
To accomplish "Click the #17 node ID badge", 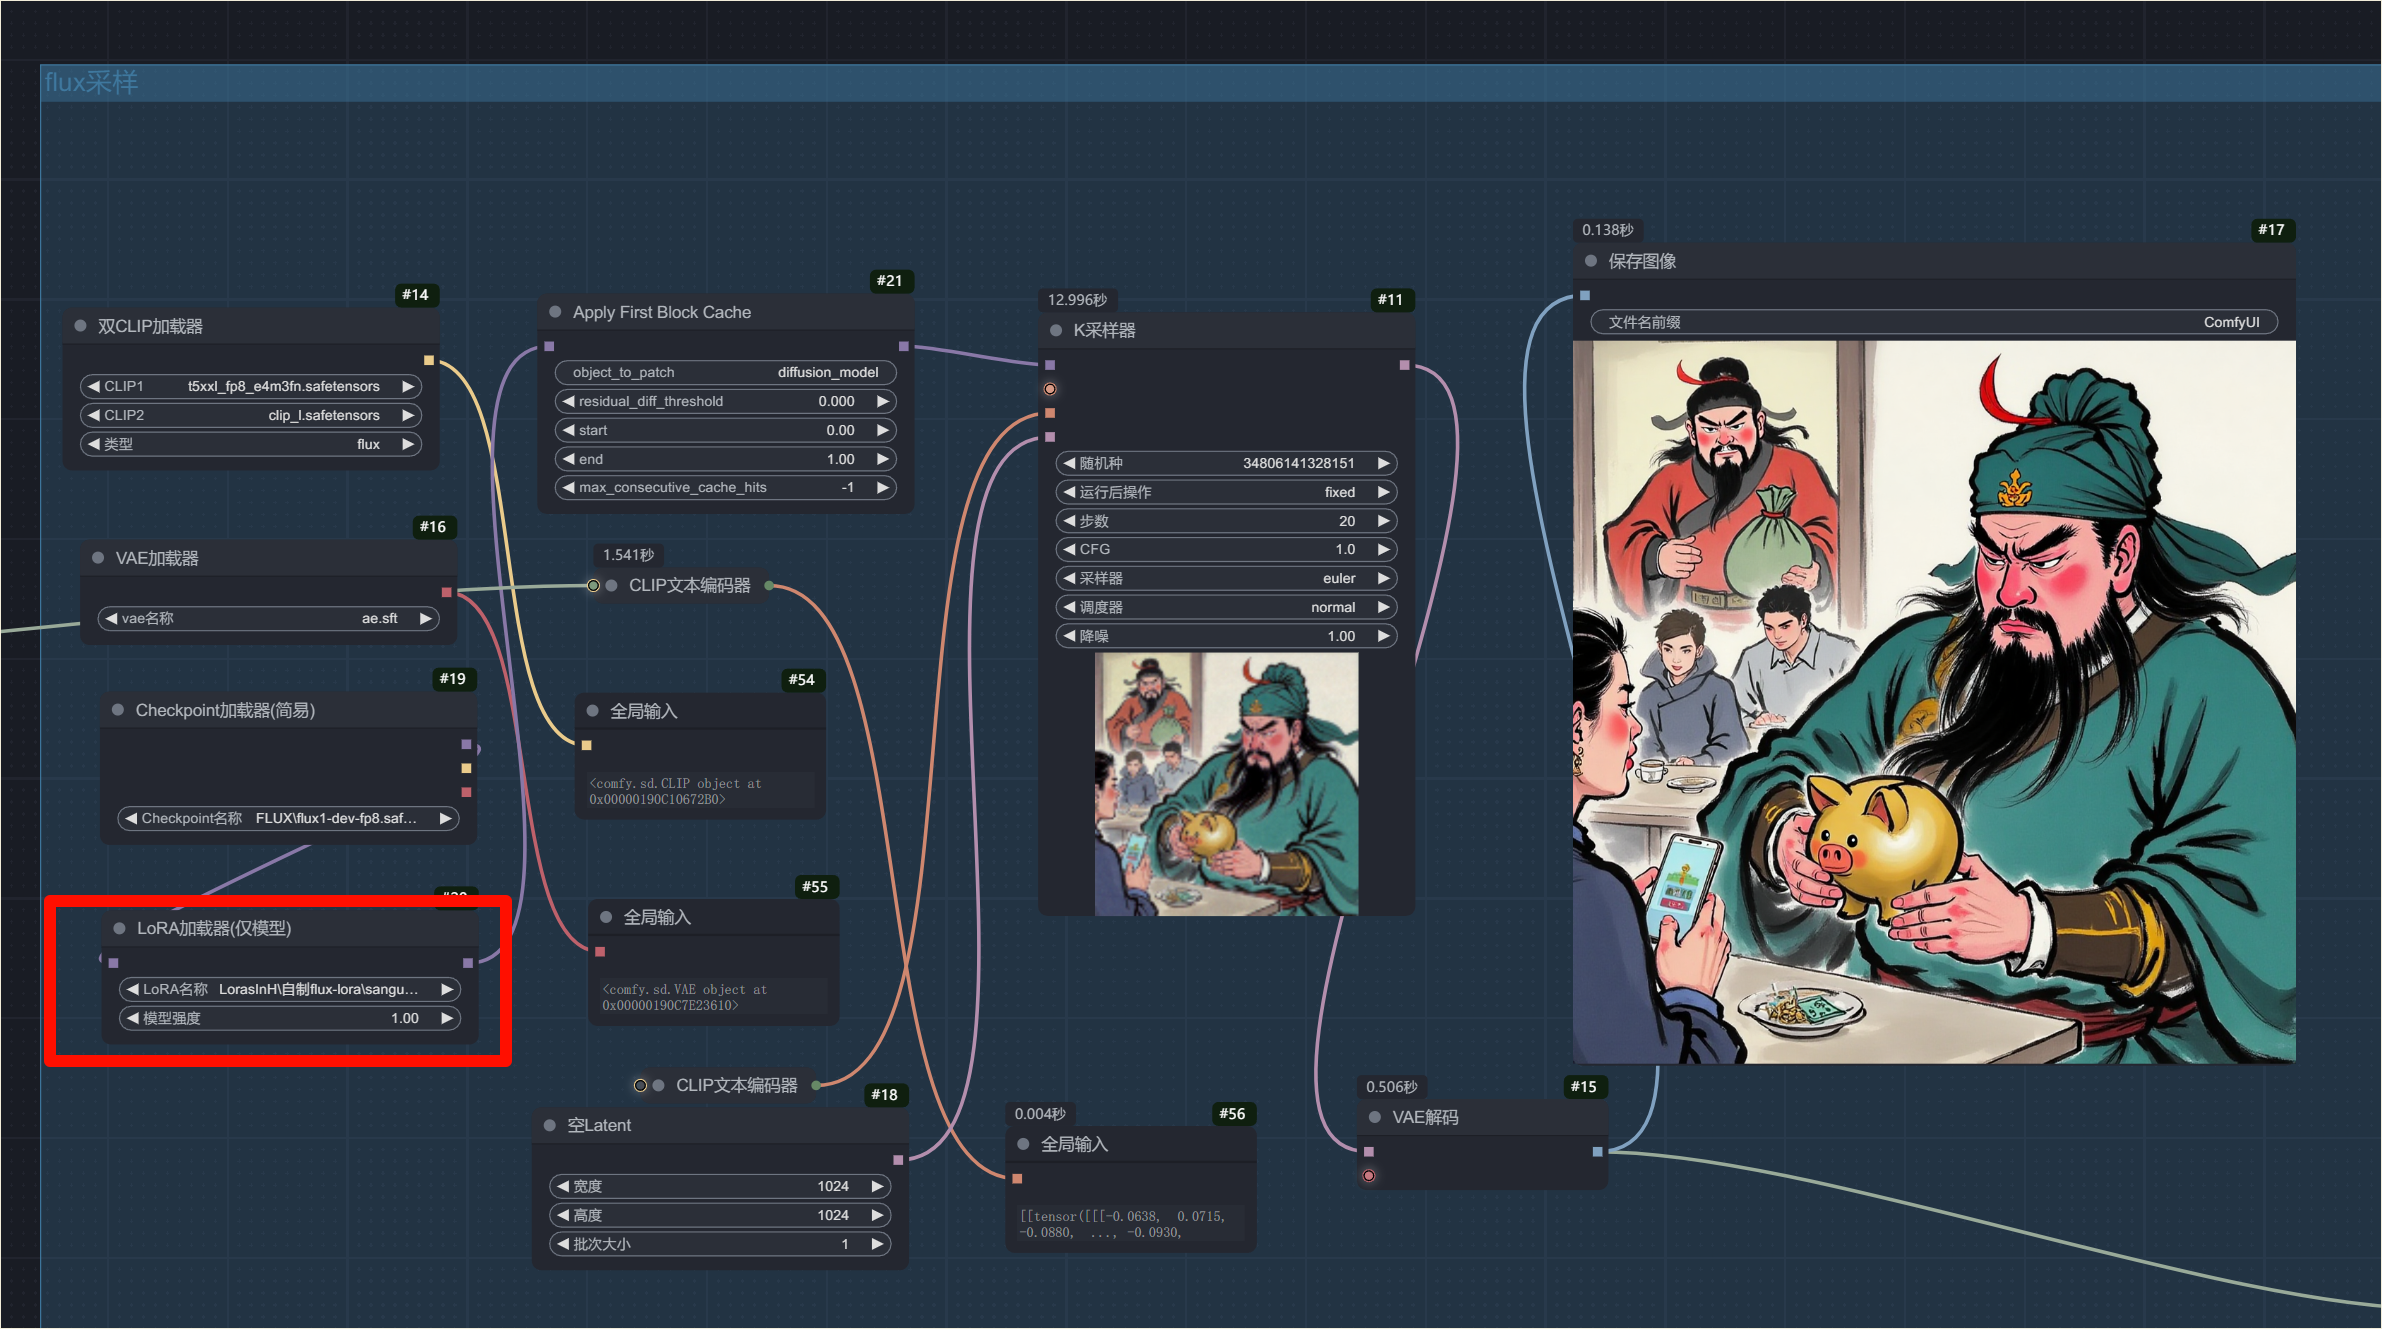I will coord(2271,230).
